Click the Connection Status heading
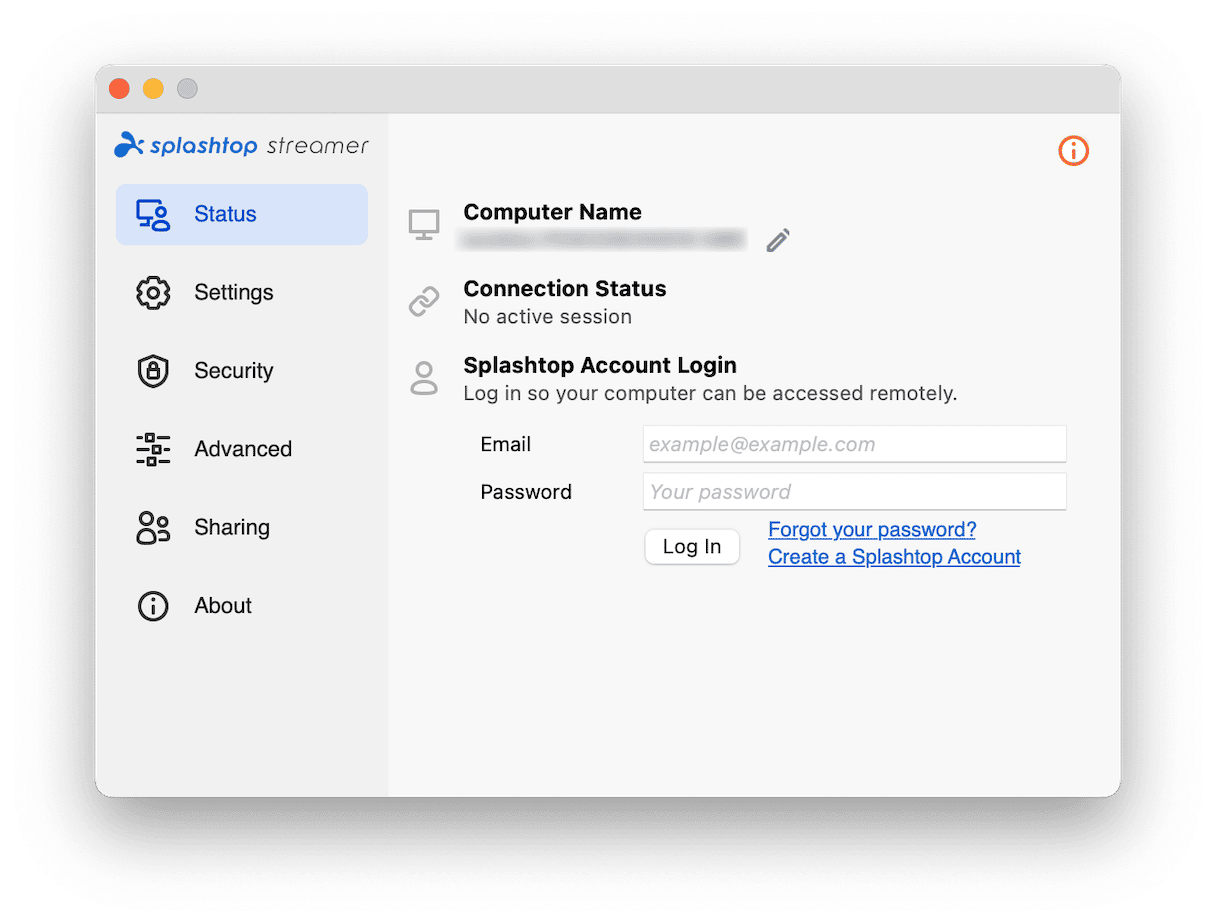Screen dimensions: 1216x923 tap(565, 289)
